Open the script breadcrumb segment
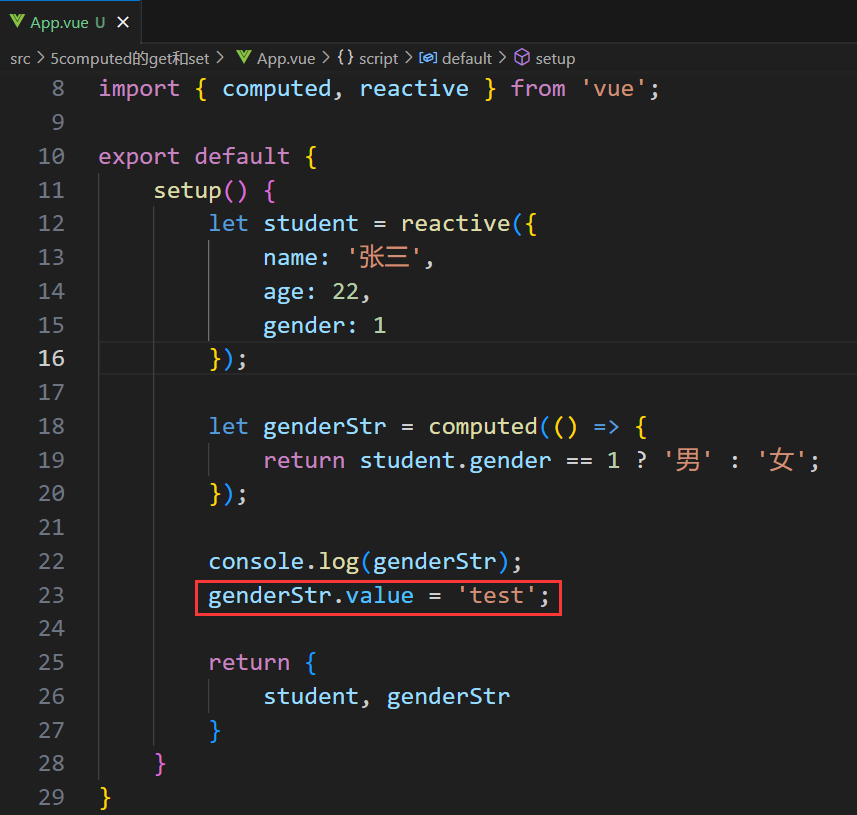The height and width of the screenshot is (815, 857). pos(379,58)
